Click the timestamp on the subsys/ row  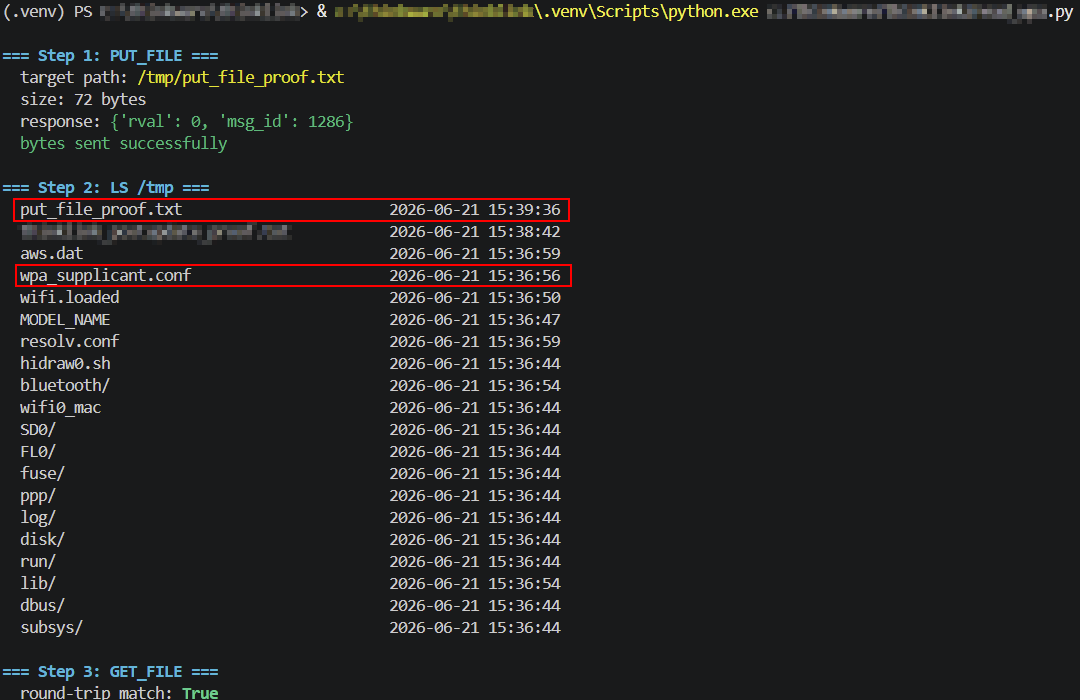475,628
